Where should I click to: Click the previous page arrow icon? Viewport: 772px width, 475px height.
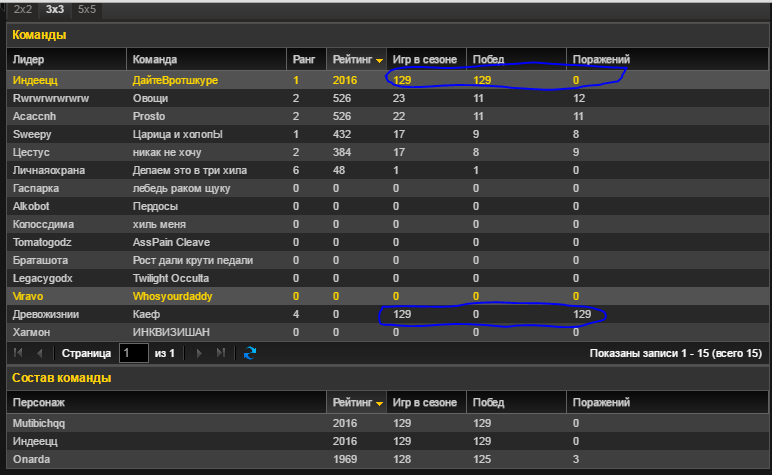pyautogui.click(x=40, y=353)
